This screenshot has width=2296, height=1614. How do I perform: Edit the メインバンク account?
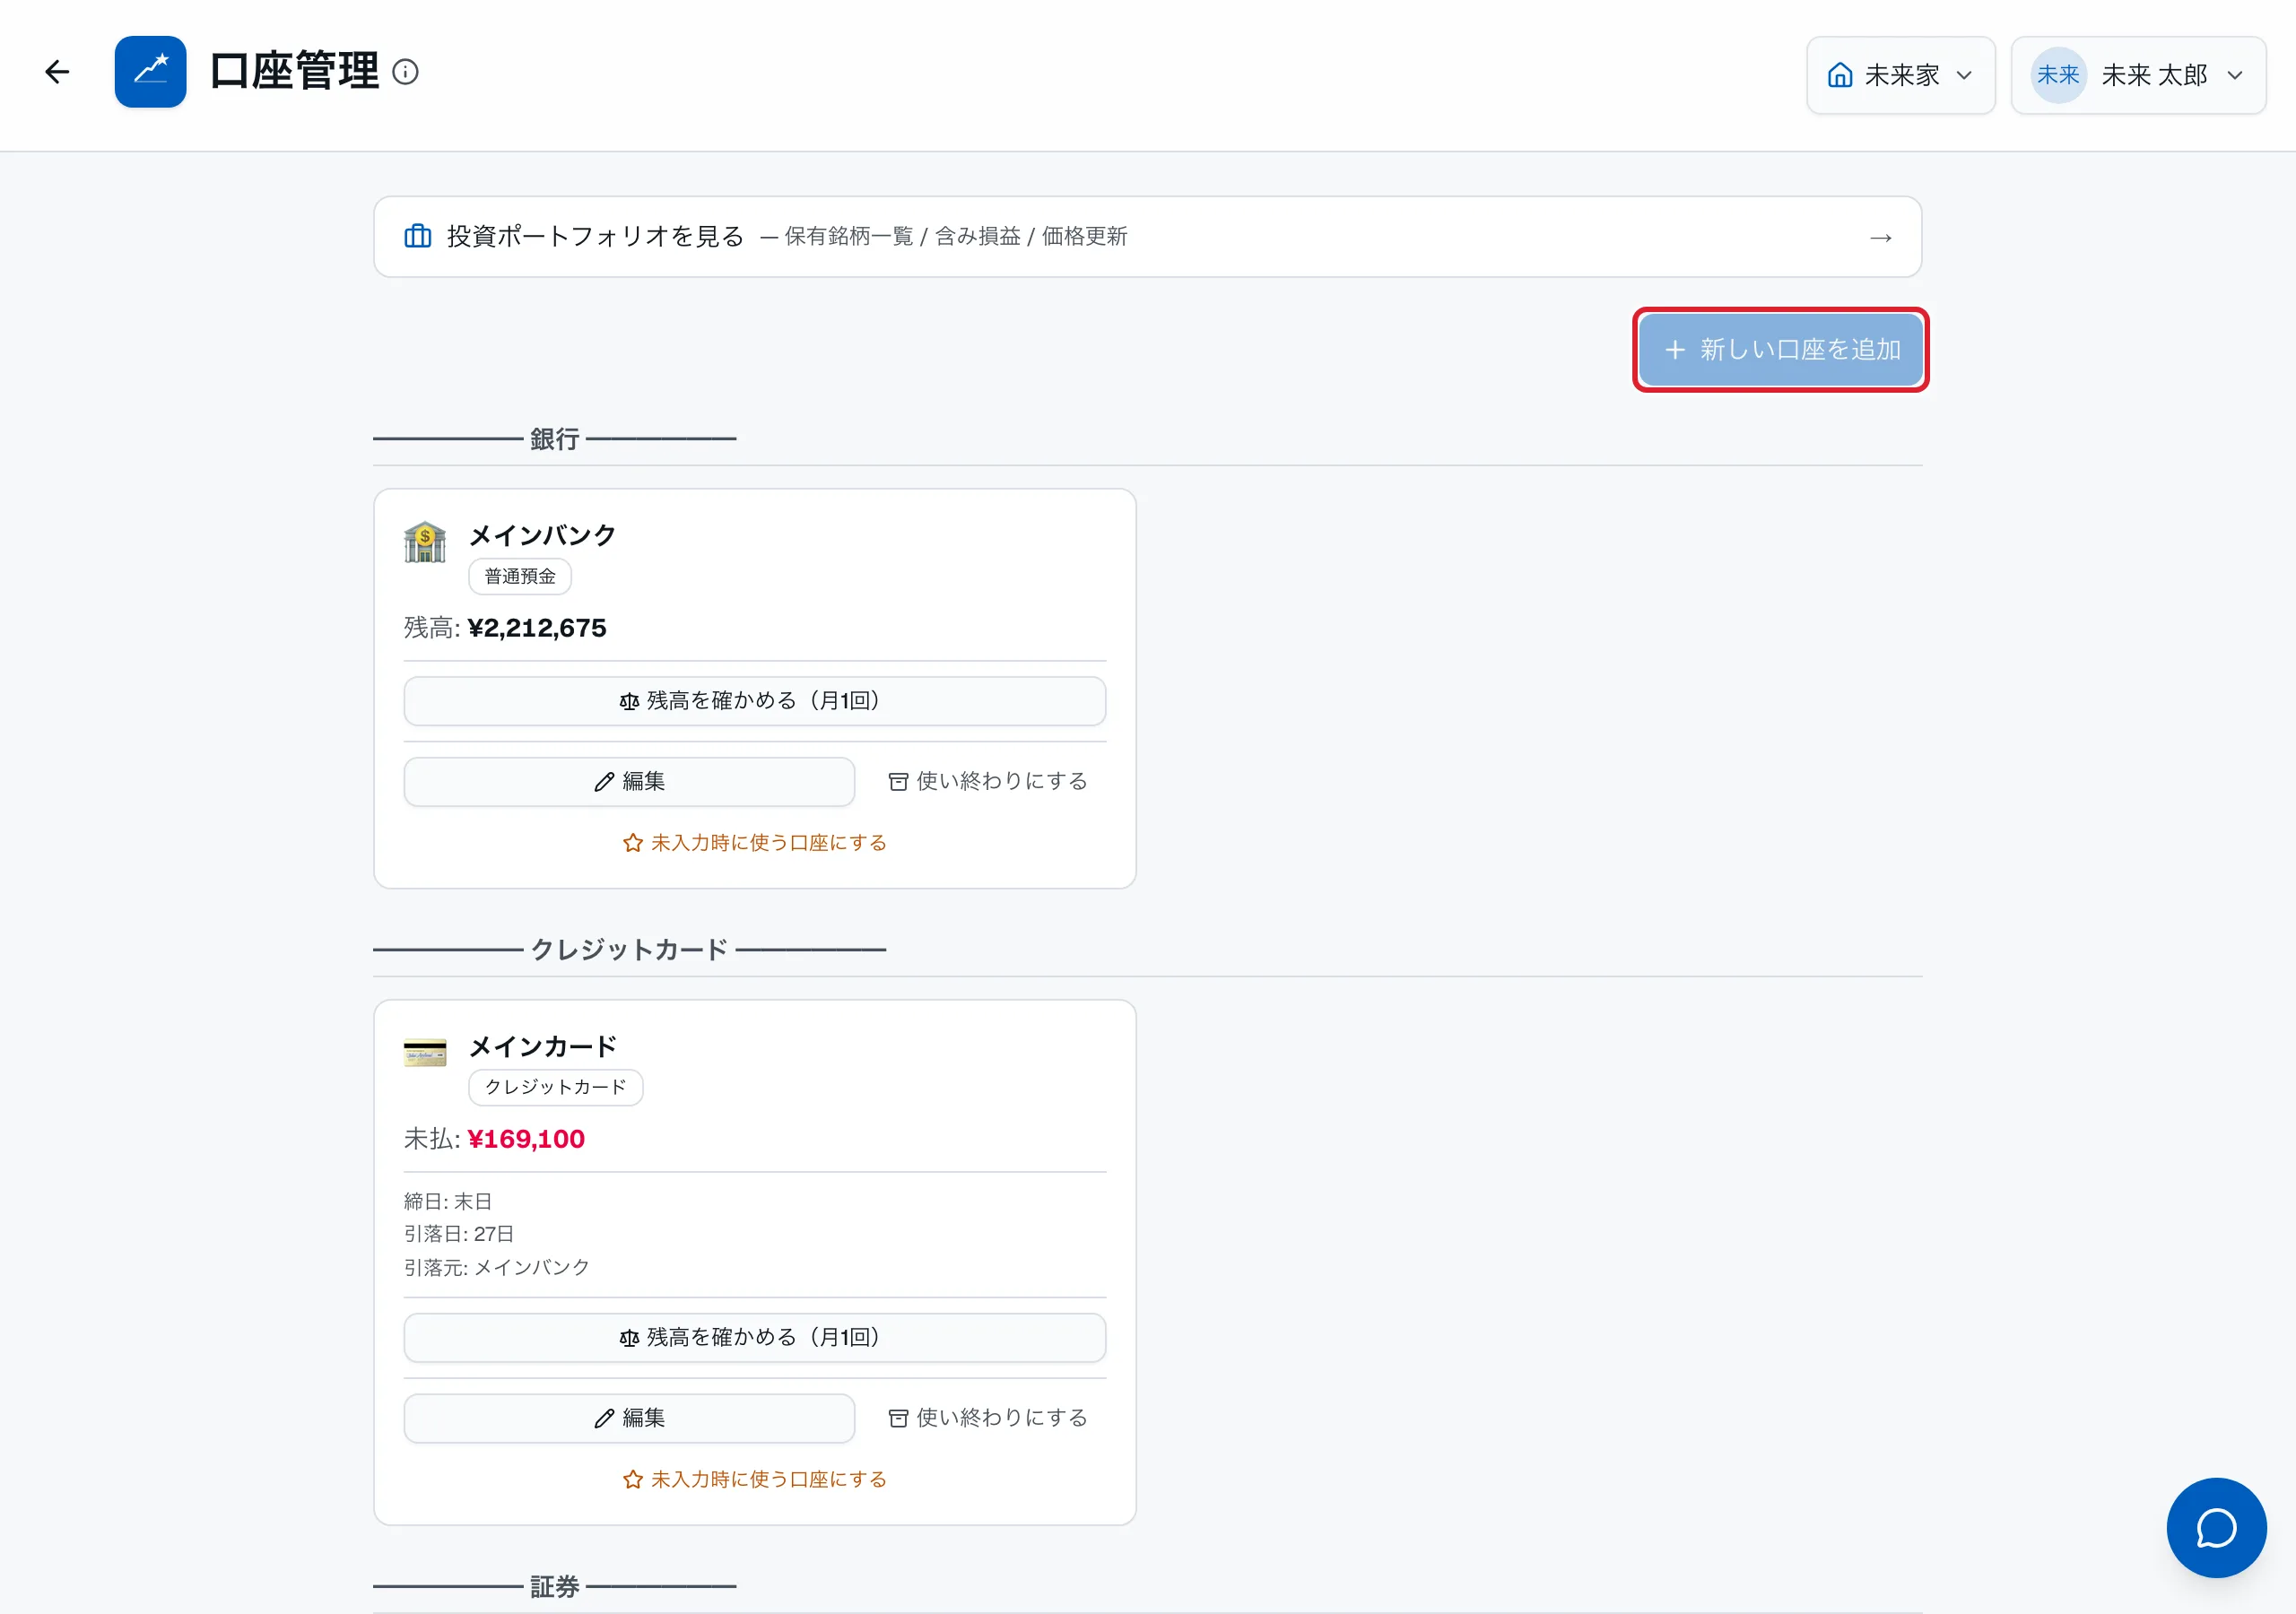click(x=629, y=781)
